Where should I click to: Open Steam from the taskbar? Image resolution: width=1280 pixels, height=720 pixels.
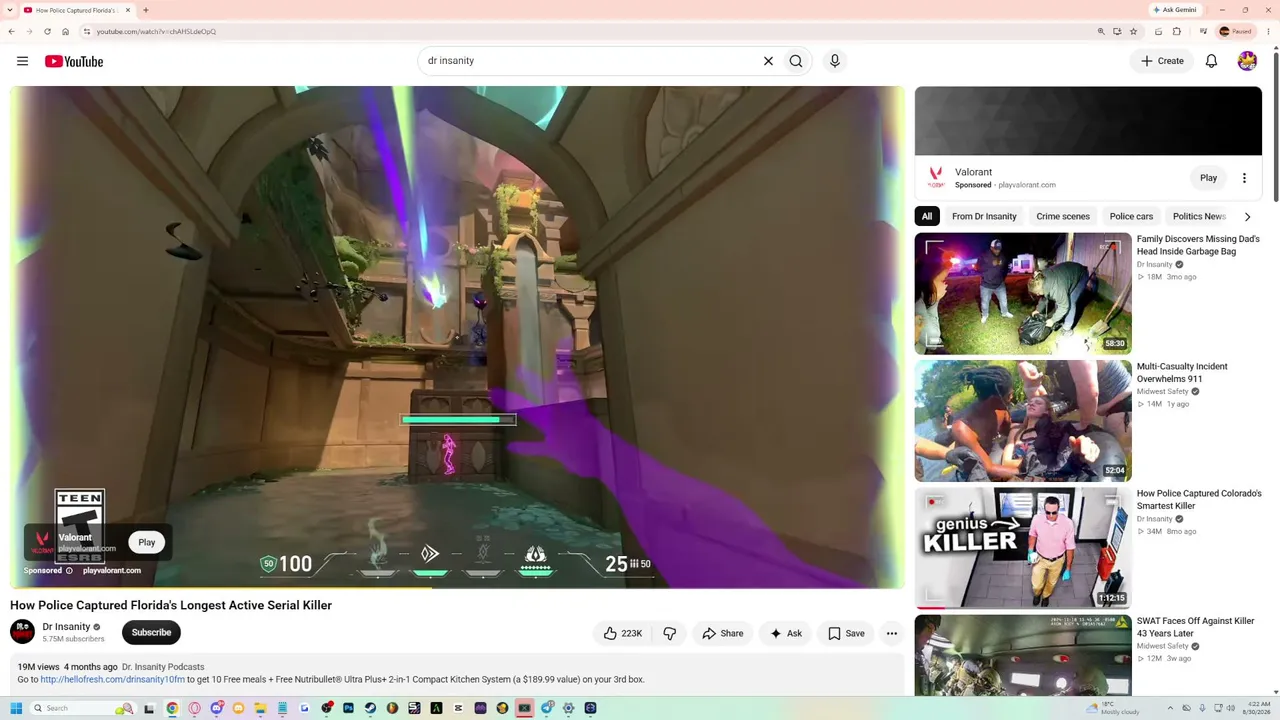(370, 708)
